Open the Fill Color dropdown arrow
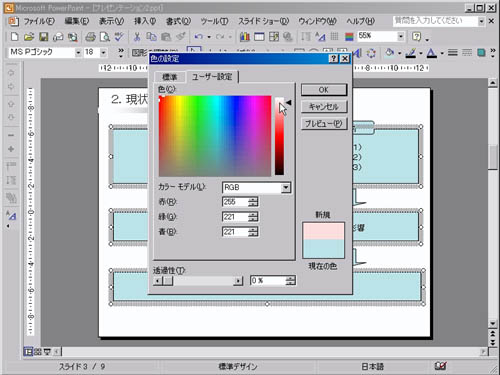Screen dimensions: 500x375 point(399,53)
